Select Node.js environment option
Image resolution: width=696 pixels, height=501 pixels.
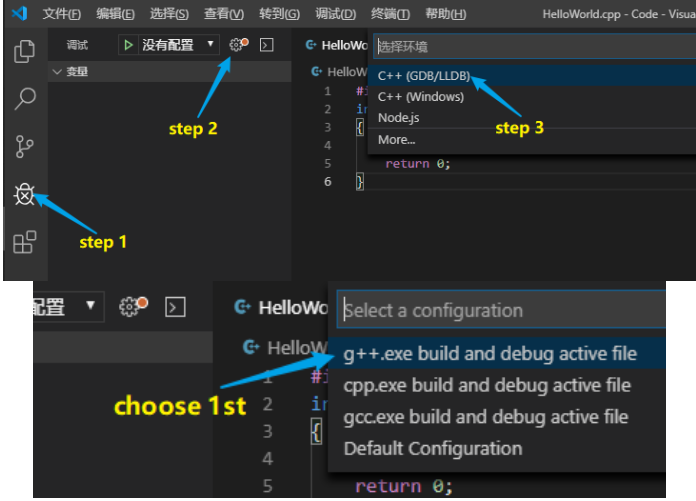(x=532, y=118)
